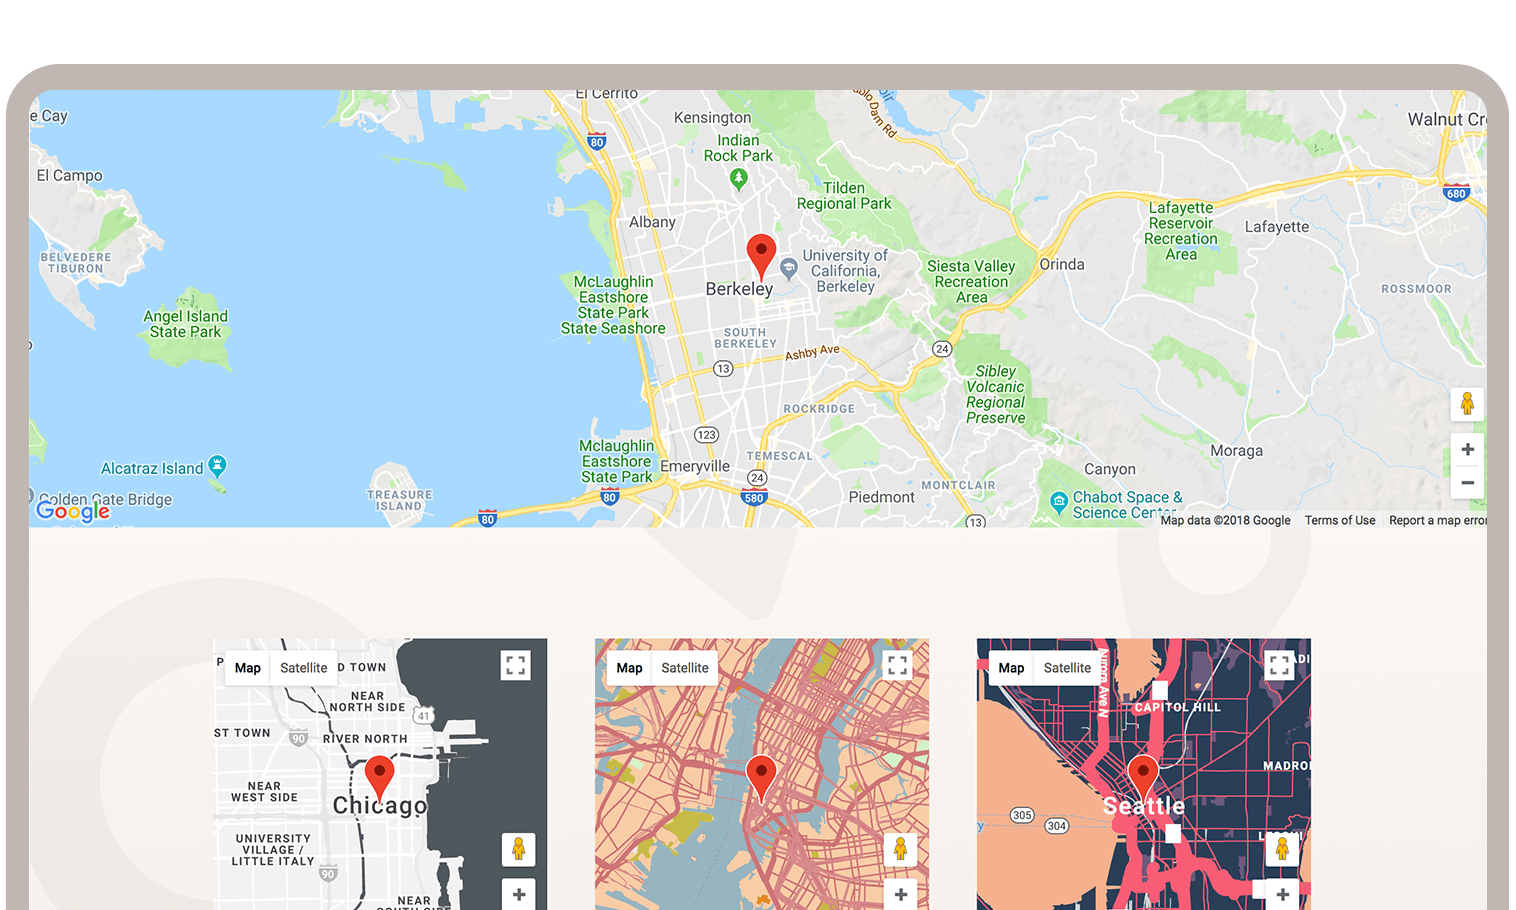Click the red pin on Seattle
This screenshot has width=1516, height=910.
pyautogui.click(x=1143, y=778)
